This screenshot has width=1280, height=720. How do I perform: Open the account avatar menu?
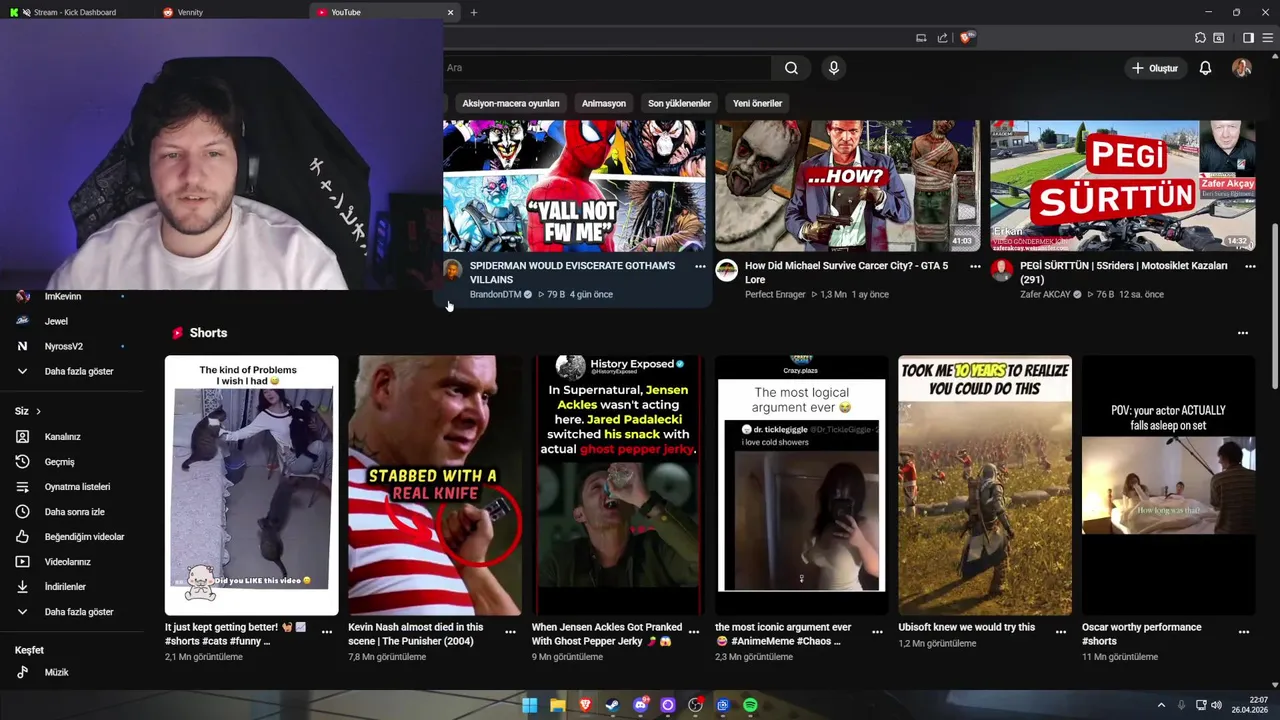pos(1242,68)
